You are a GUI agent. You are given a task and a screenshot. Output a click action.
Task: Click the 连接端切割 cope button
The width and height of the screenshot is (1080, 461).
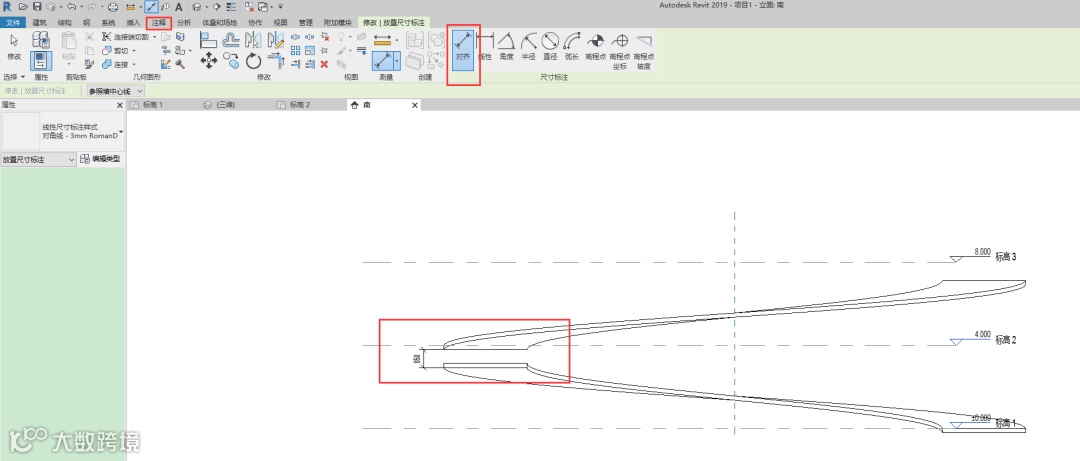(125, 37)
